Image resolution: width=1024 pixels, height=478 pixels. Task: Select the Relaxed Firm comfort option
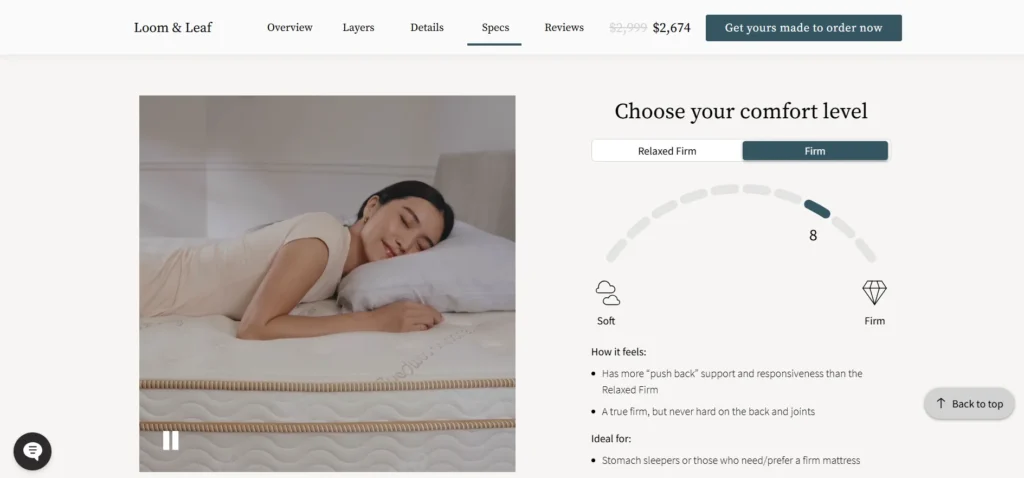point(667,151)
